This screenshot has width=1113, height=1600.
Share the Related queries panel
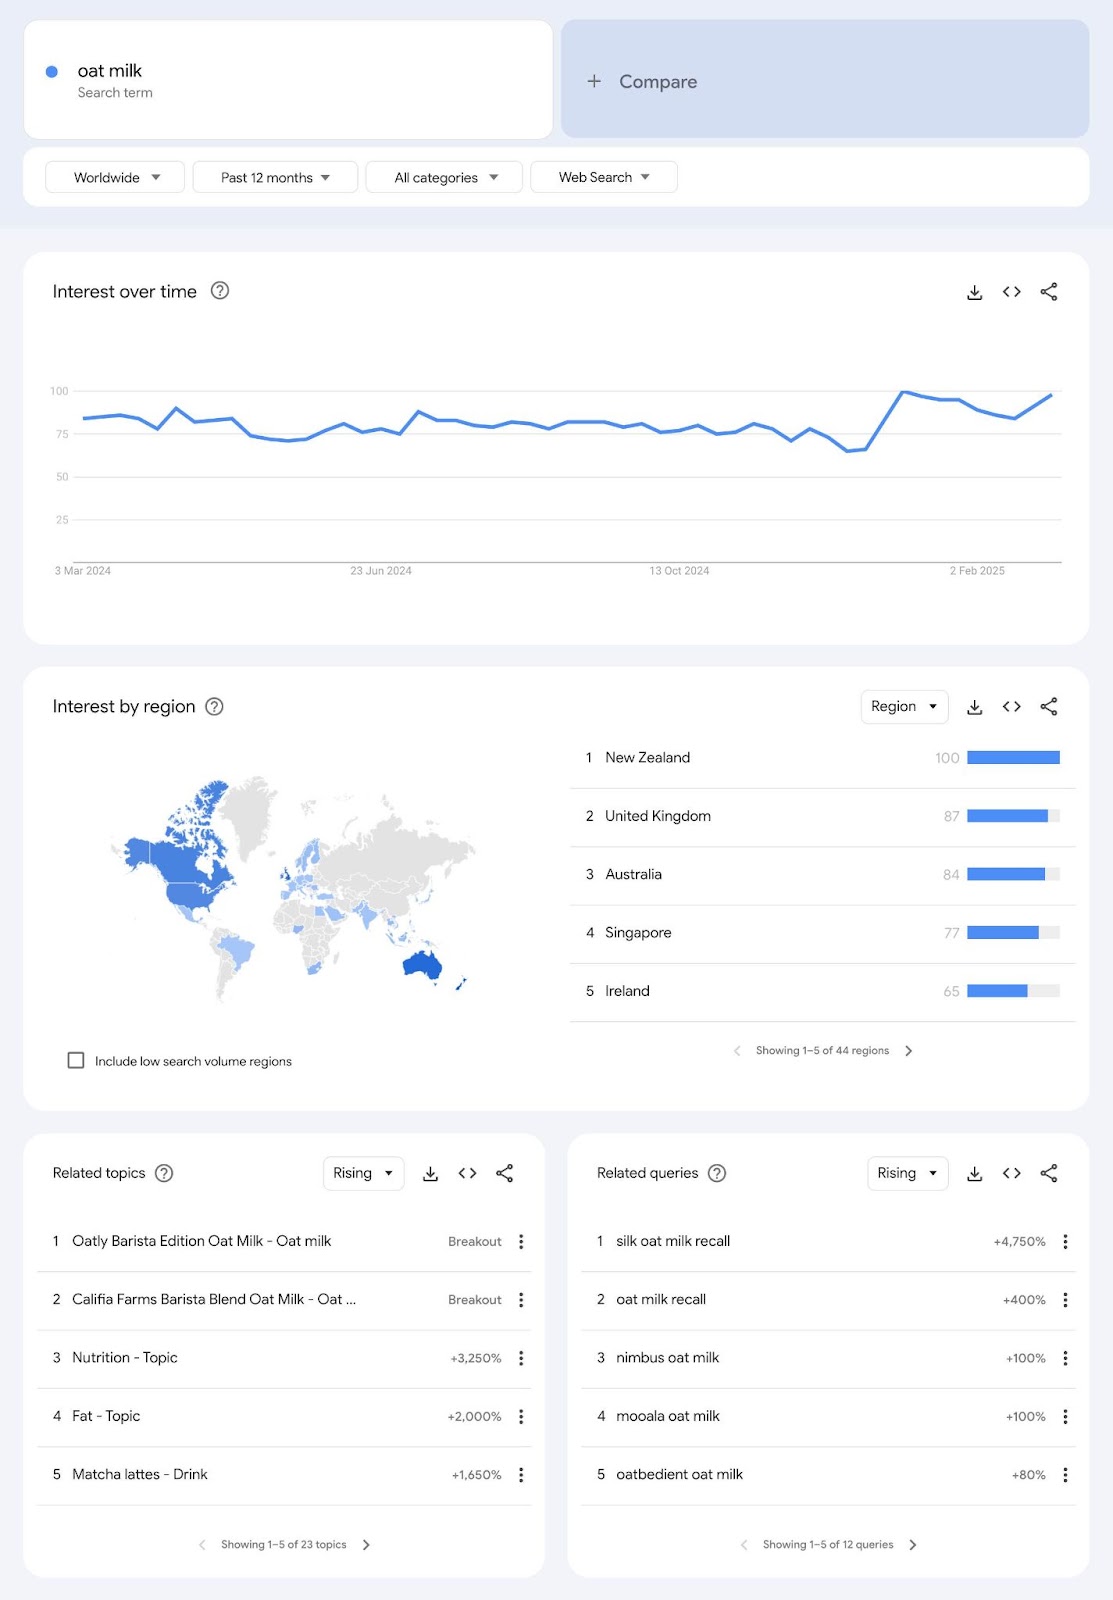1049,1173
